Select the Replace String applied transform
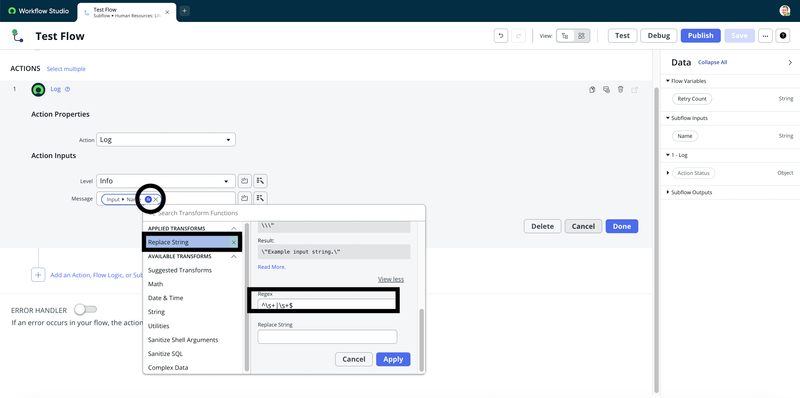 click(191, 242)
